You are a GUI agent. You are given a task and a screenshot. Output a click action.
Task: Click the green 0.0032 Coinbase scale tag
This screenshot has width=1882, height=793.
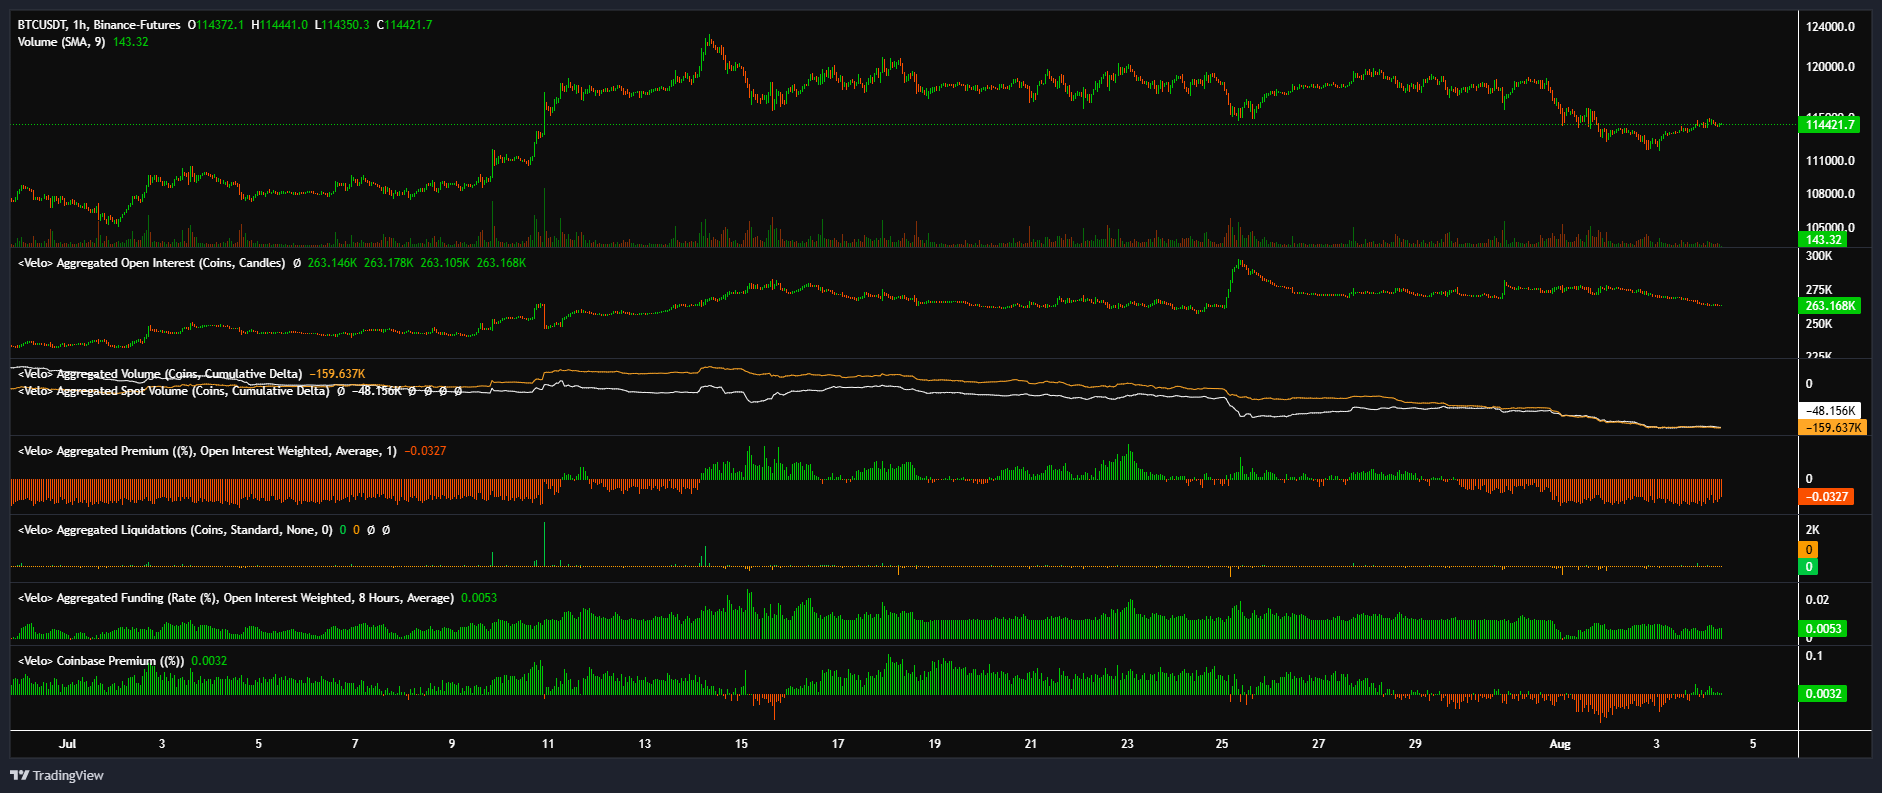pyautogui.click(x=1823, y=694)
